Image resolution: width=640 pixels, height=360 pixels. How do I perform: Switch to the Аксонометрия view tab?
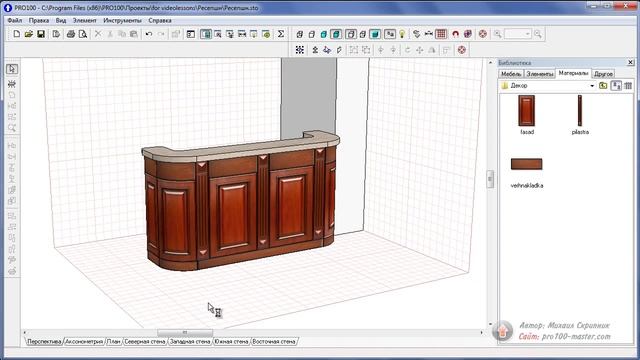tap(84, 341)
